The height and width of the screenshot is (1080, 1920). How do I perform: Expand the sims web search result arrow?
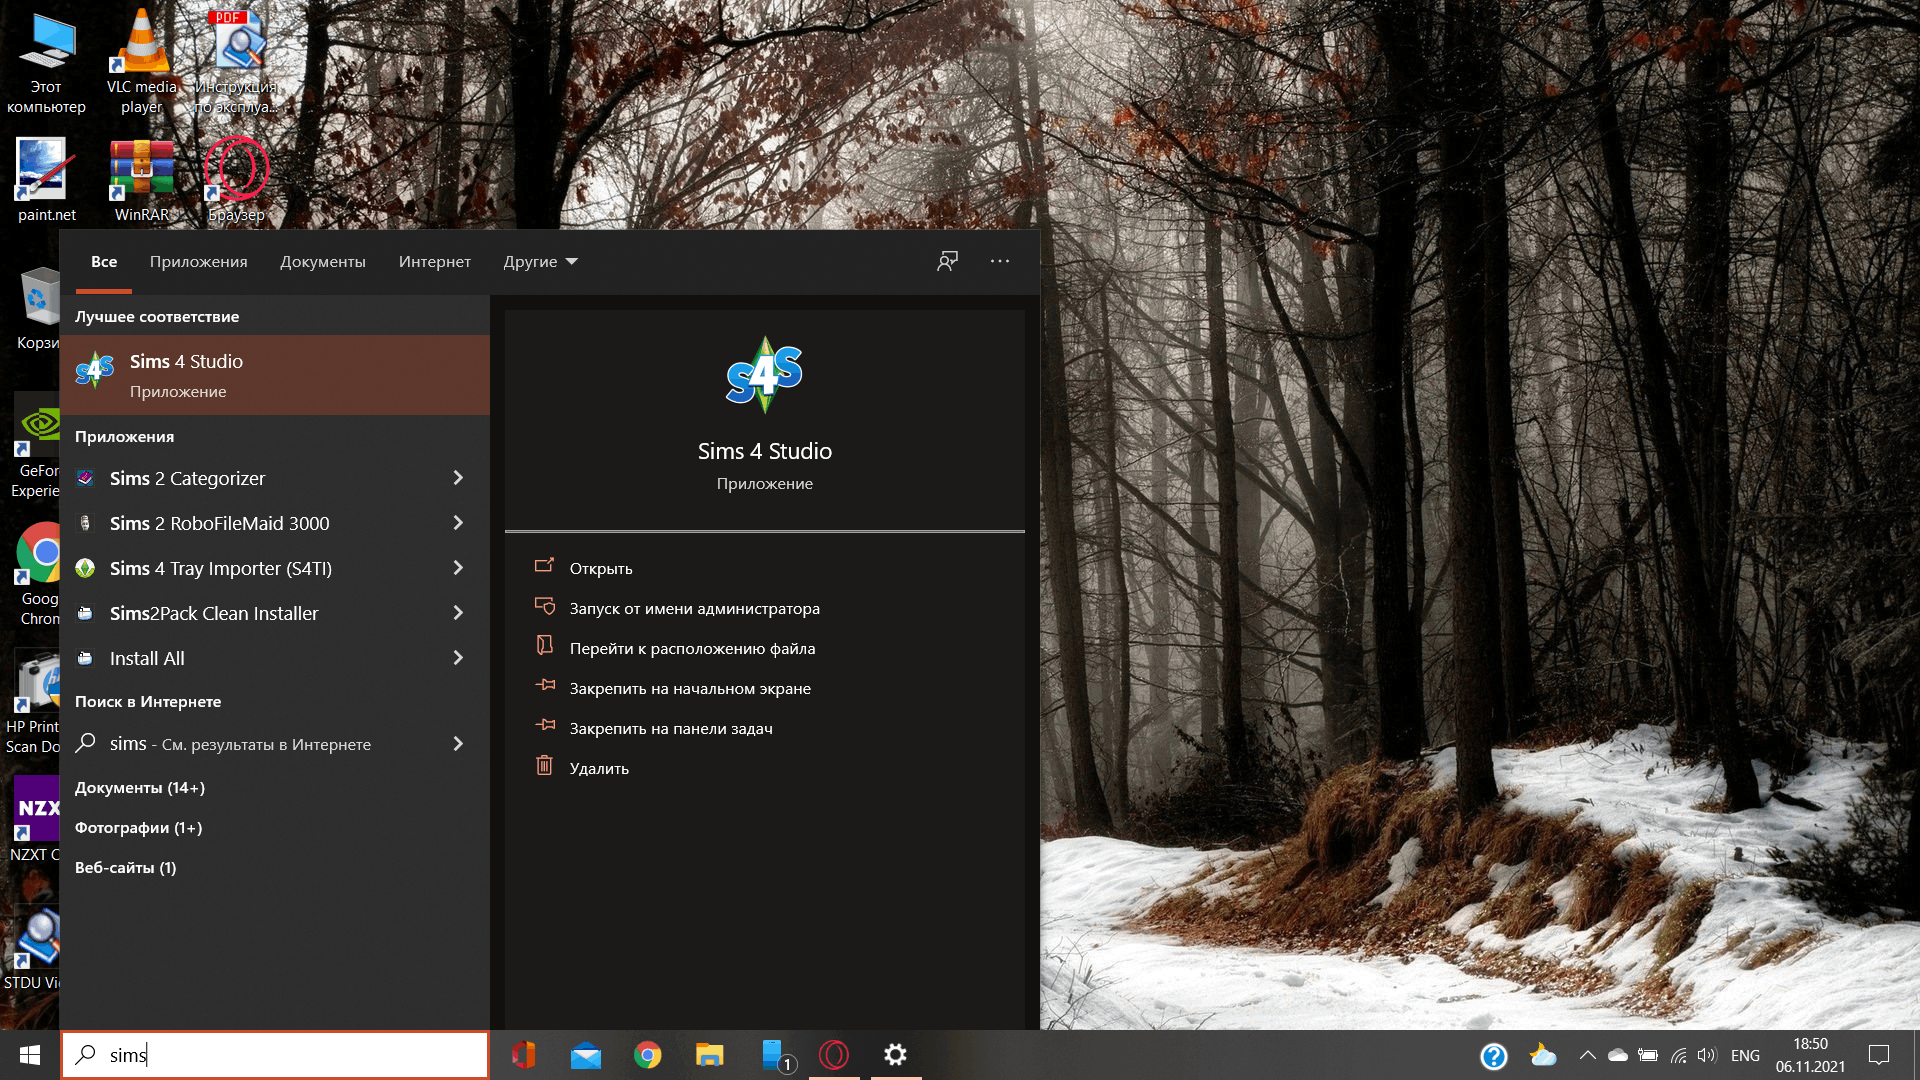pyautogui.click(x=458, y=744)
